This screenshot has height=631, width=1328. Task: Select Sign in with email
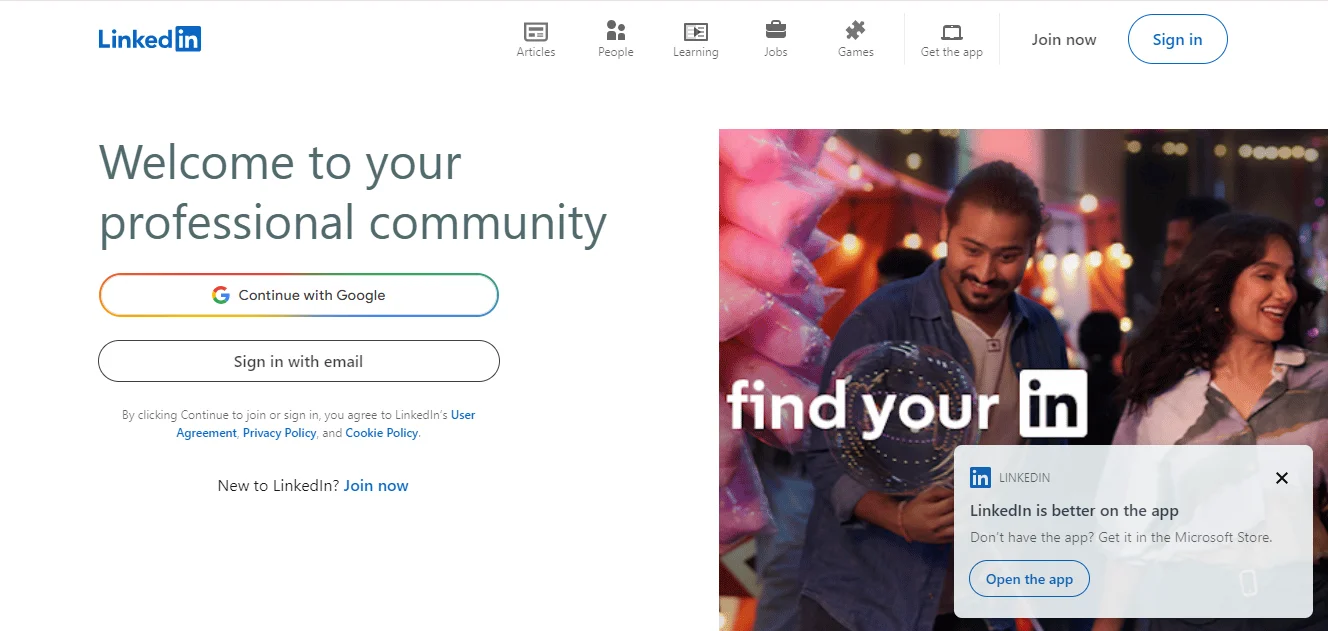pos(298,361)
